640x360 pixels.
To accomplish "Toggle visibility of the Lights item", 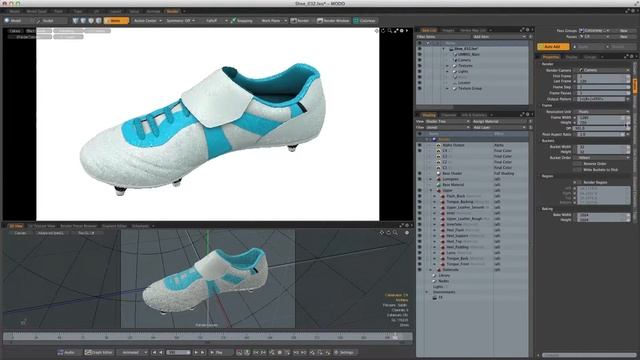I will [419, 71].
